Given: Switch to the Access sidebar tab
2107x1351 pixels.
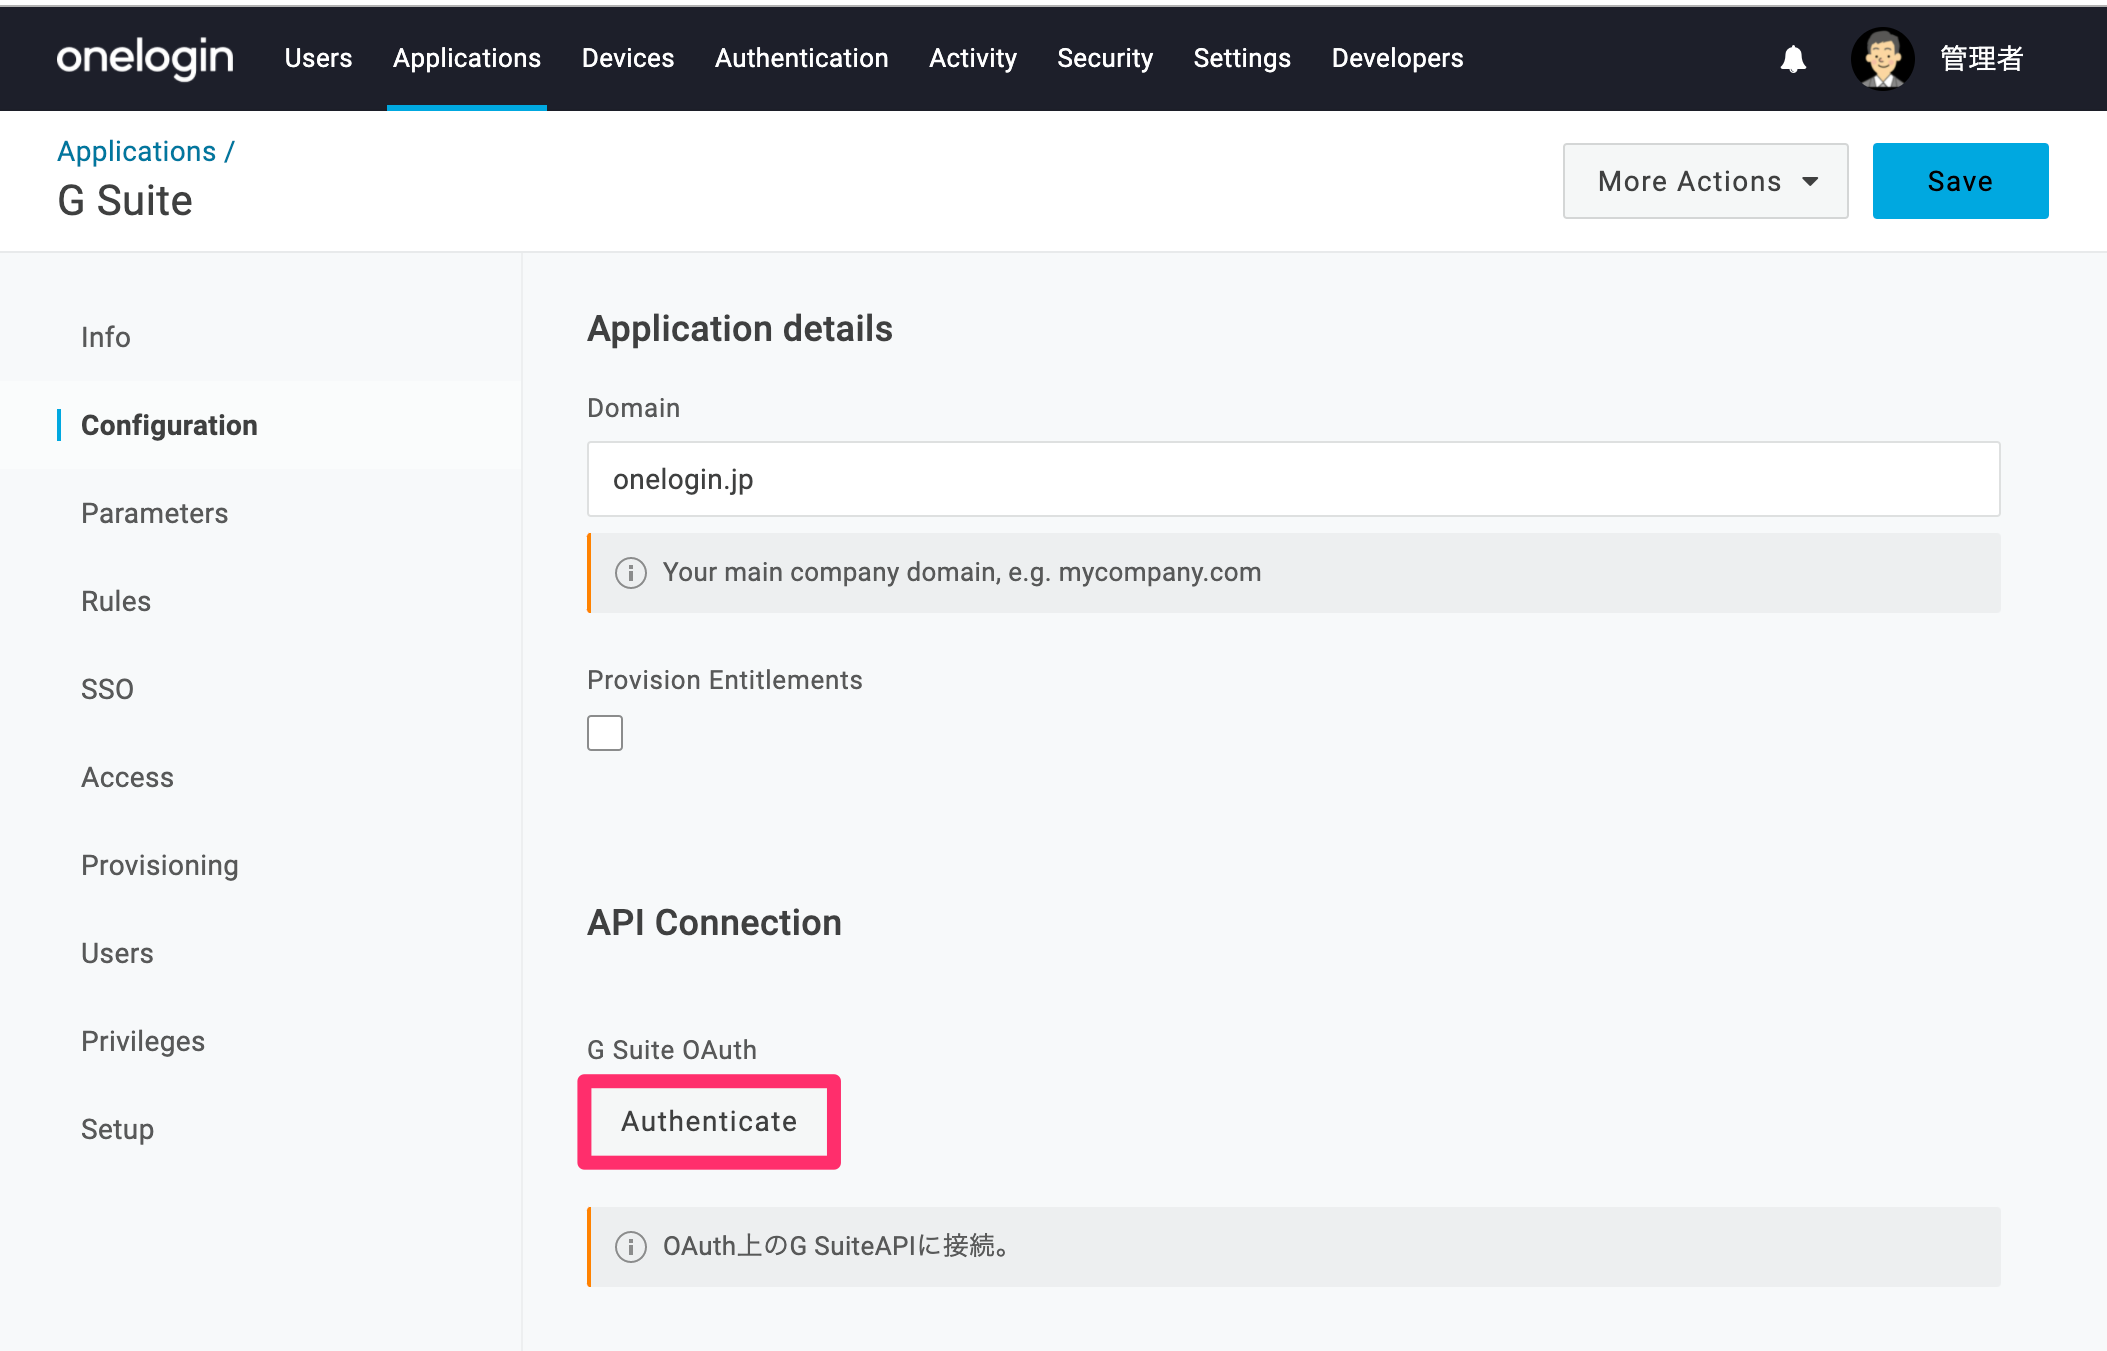Looking at the screenshot, I should (128, 777).
